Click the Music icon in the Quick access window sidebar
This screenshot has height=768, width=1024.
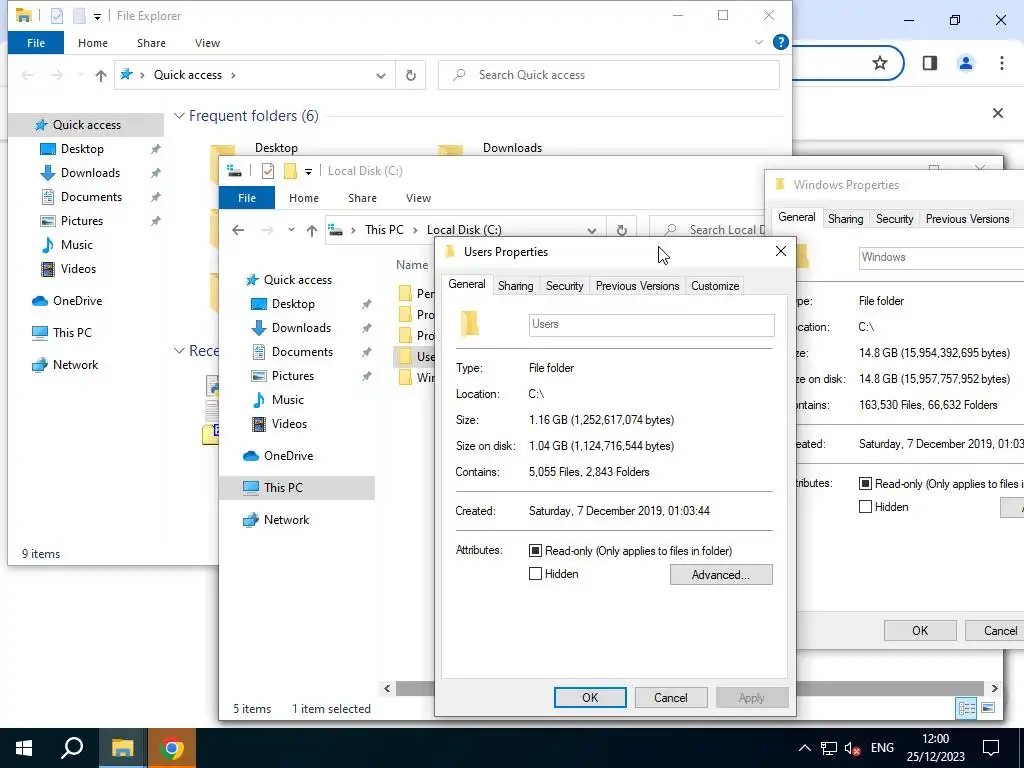(48, 245)
